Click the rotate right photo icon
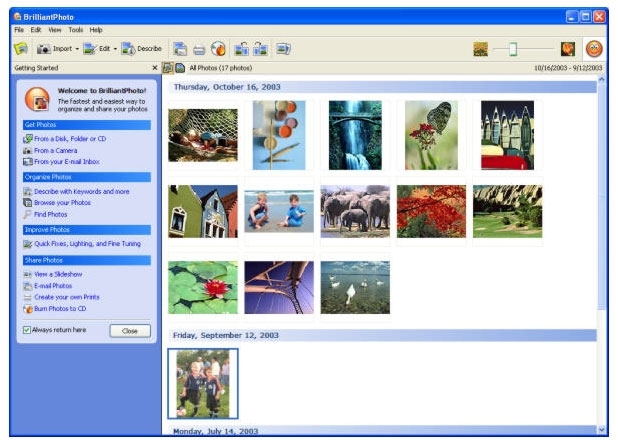618x443 pixels. 260,49
